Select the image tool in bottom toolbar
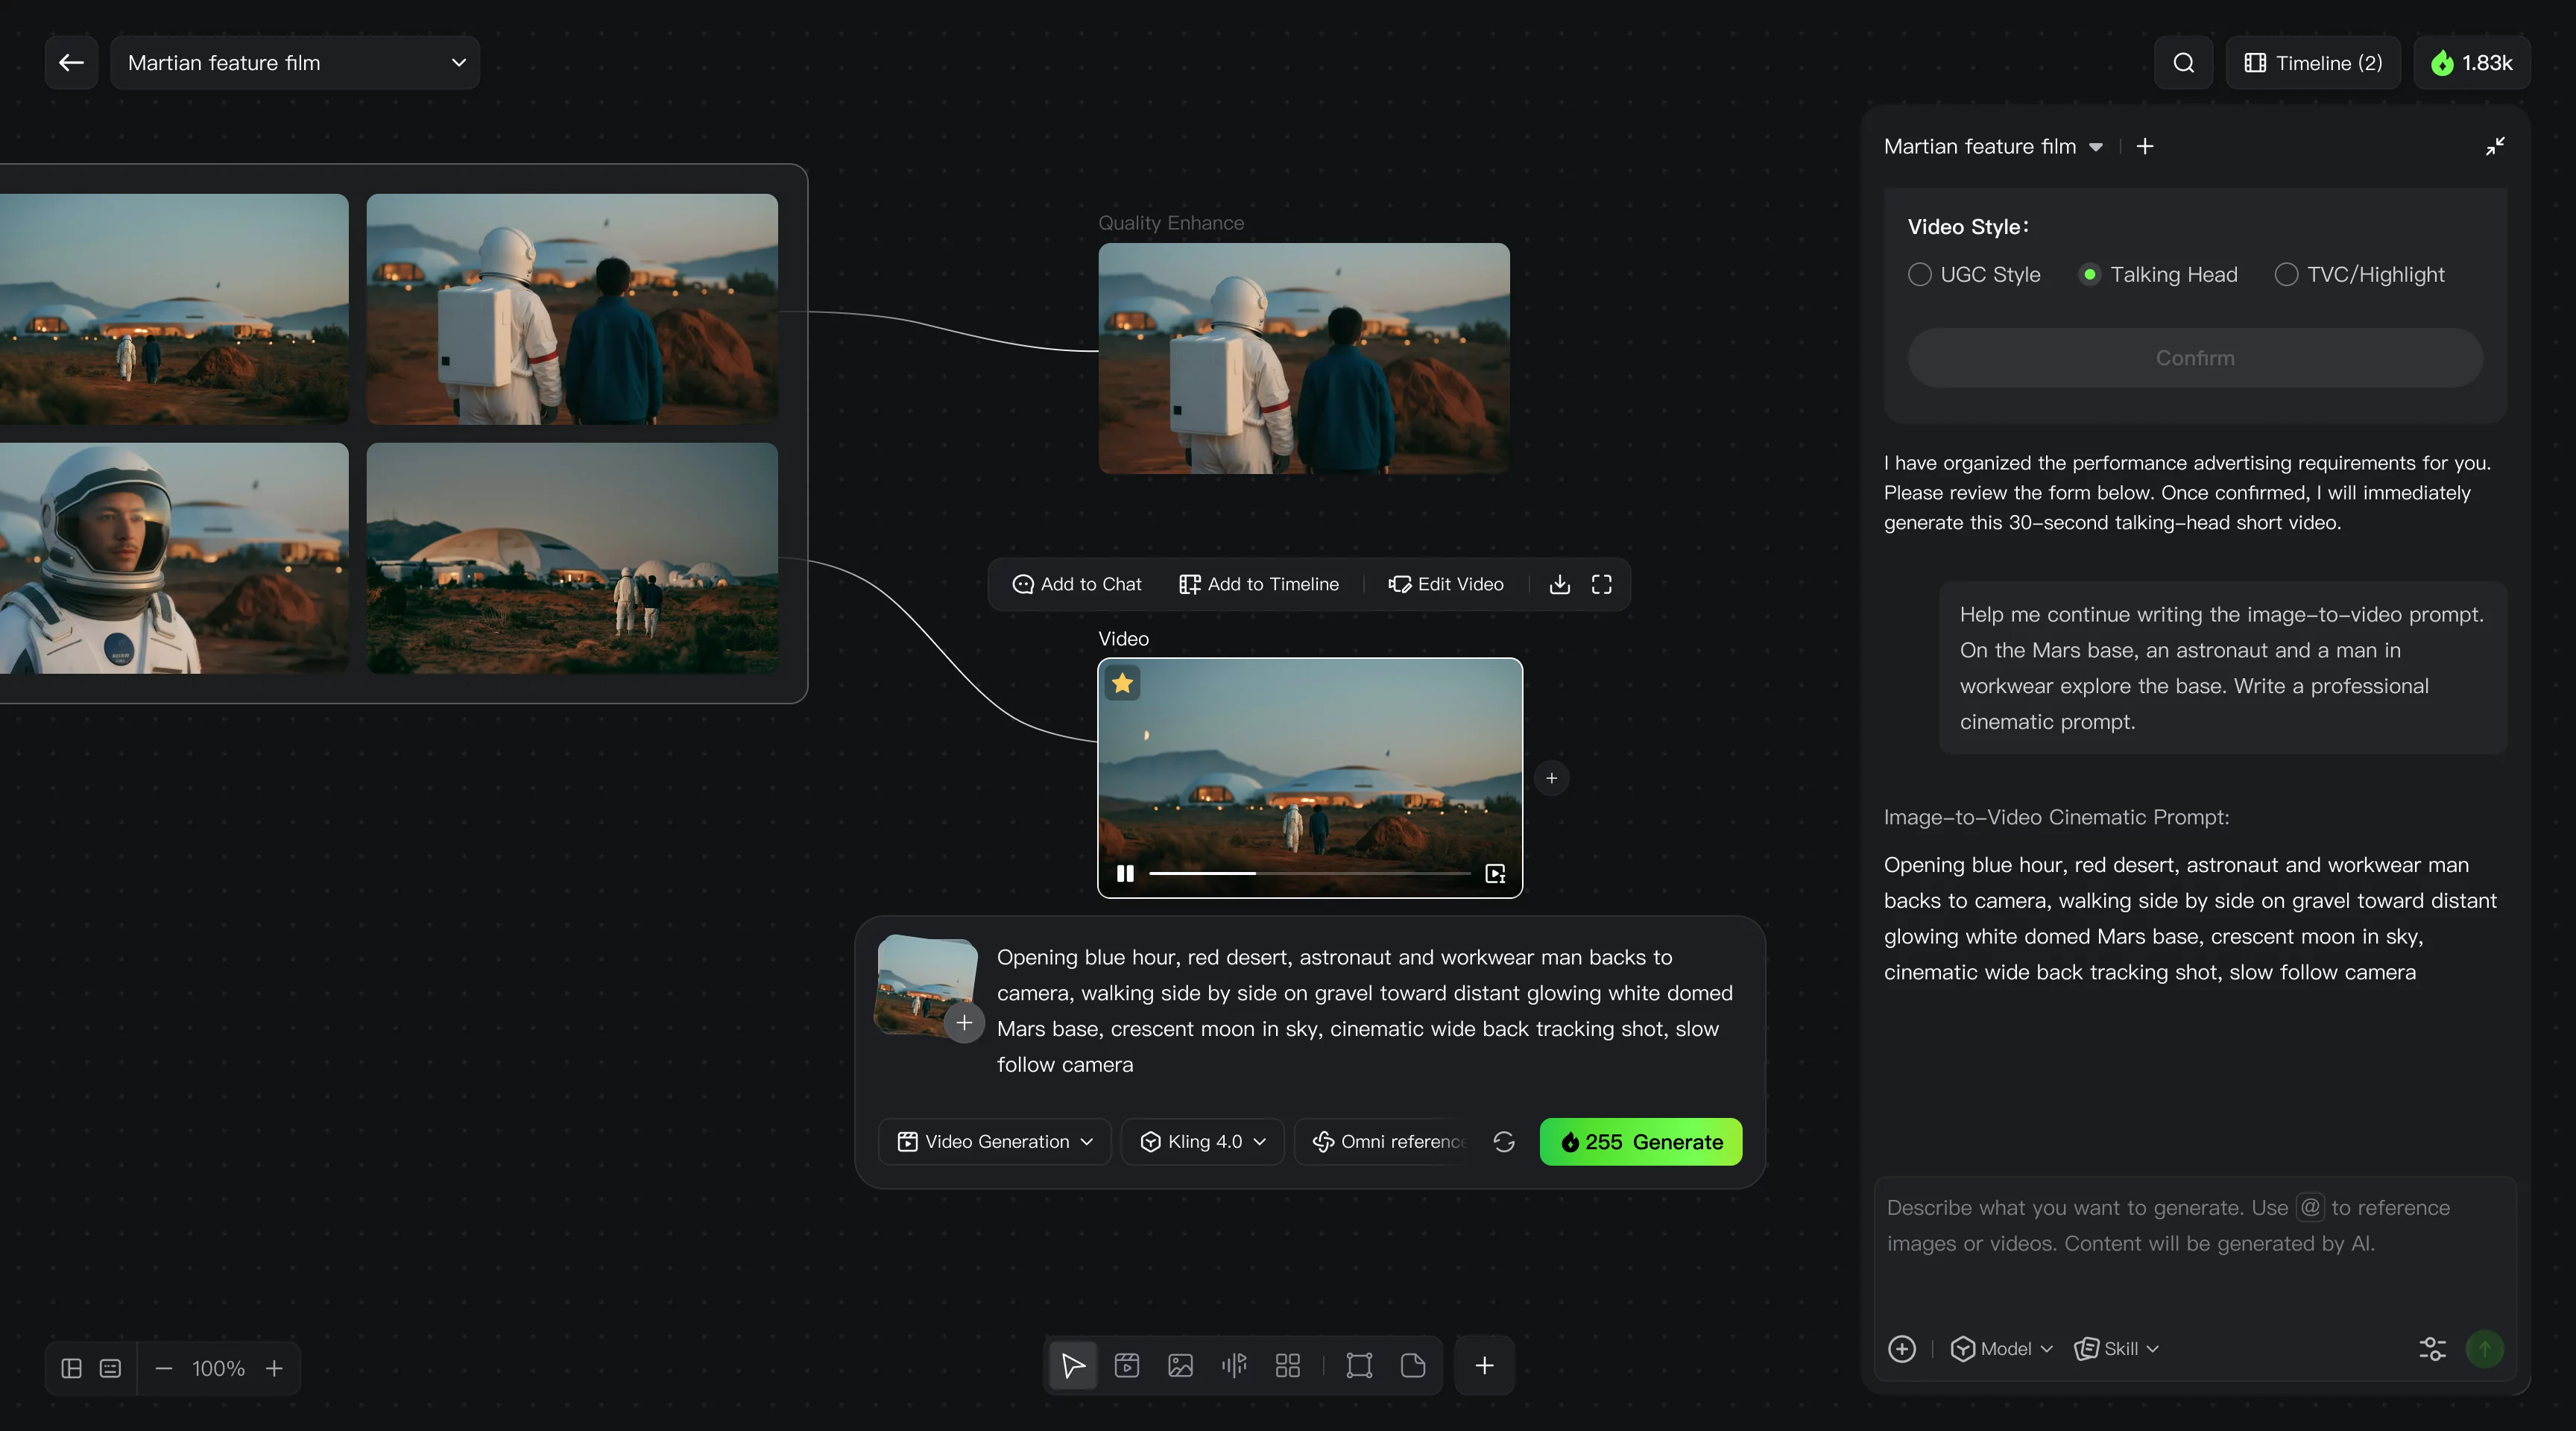The image size is (2576, 1431). 1180,1365
